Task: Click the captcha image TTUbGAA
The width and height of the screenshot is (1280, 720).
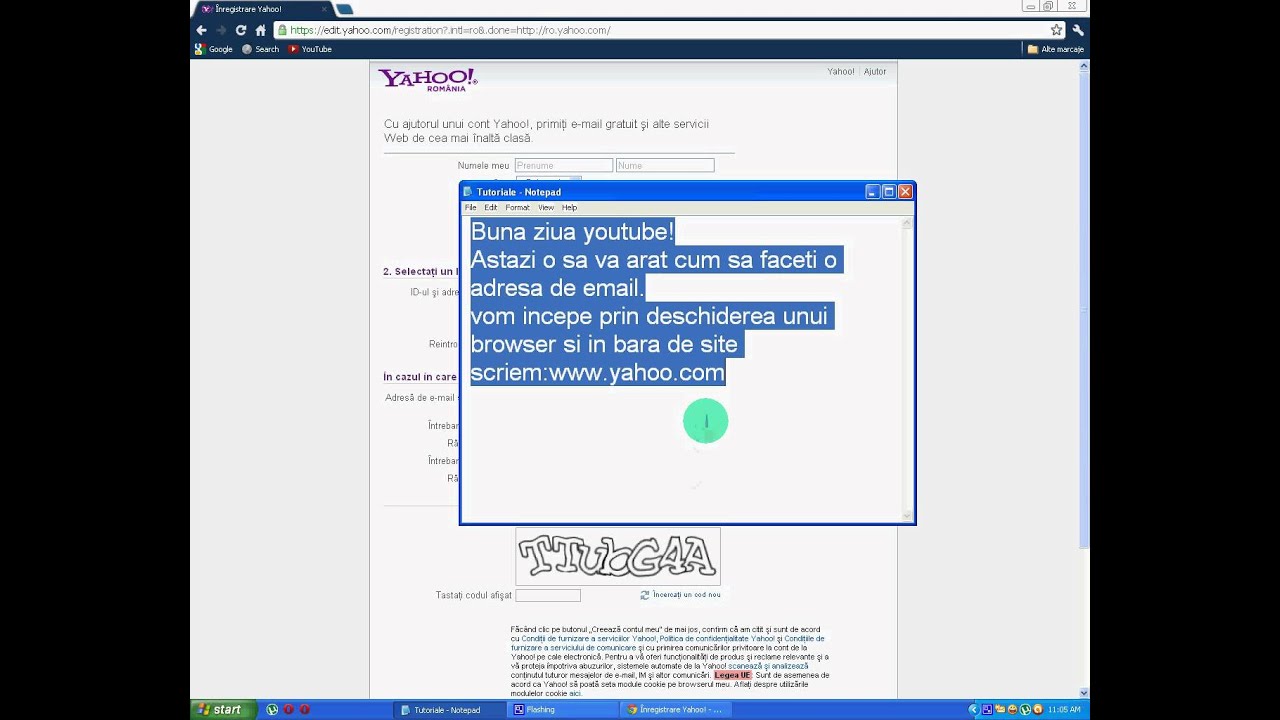Action: point(617,556)
